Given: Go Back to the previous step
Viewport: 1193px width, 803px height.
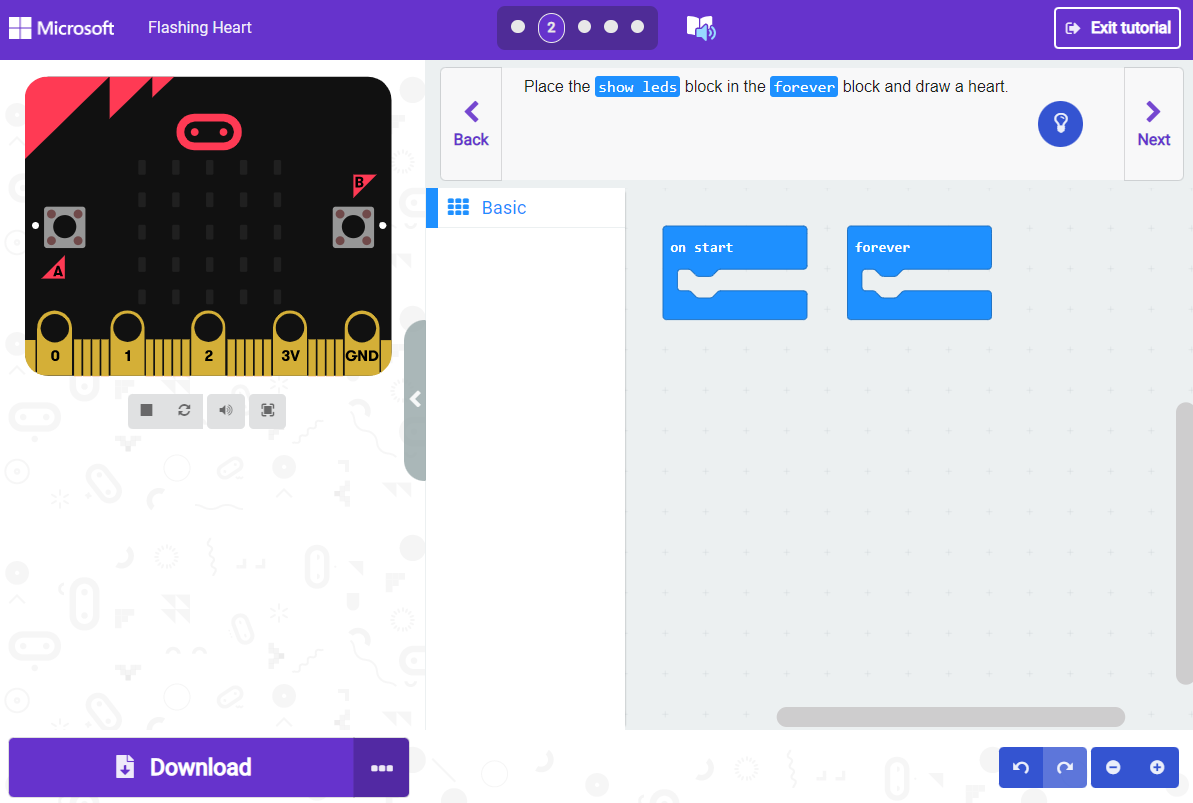Looking at the screenshot, I should [x=470, y=124].
